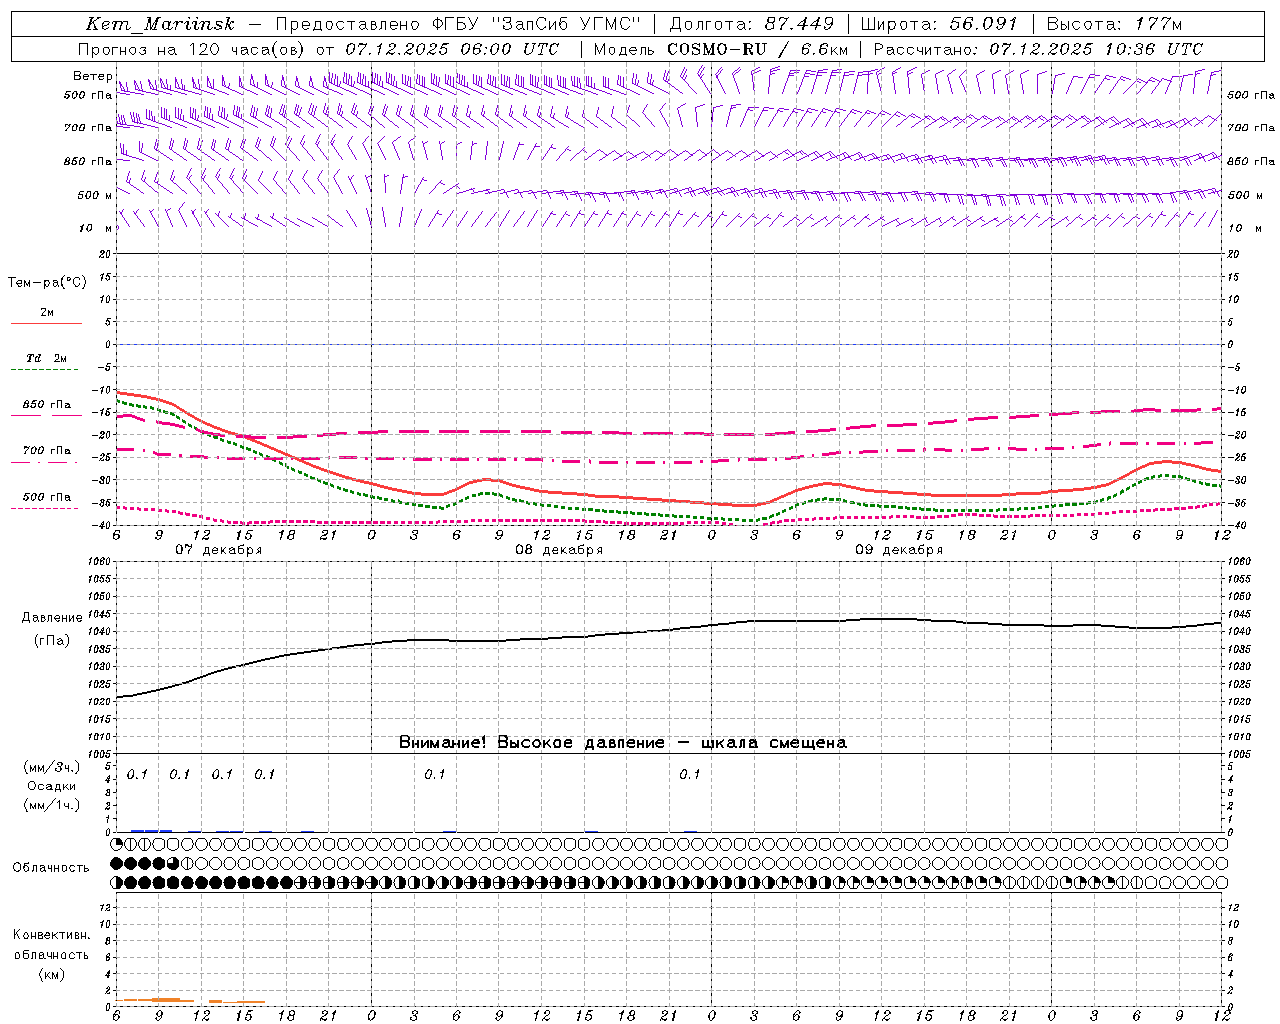Click the "Модель COSMO-RU / 6.6км" text
Screen dimensions: 1280x1024
721,49
